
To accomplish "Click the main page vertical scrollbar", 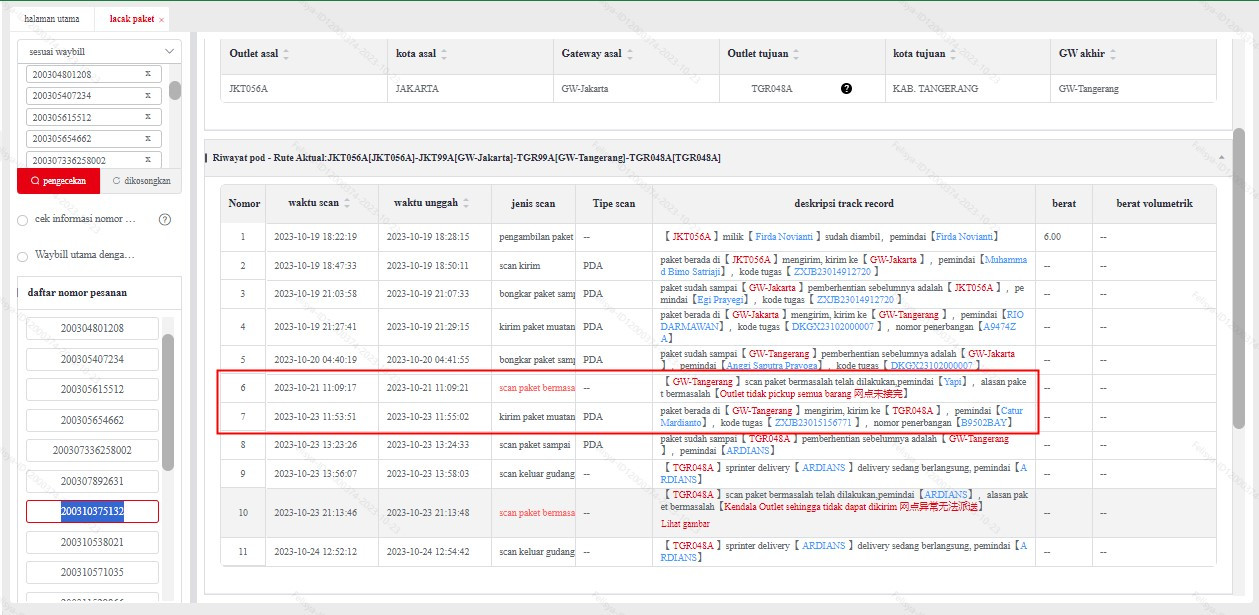I will [1238, 279].
